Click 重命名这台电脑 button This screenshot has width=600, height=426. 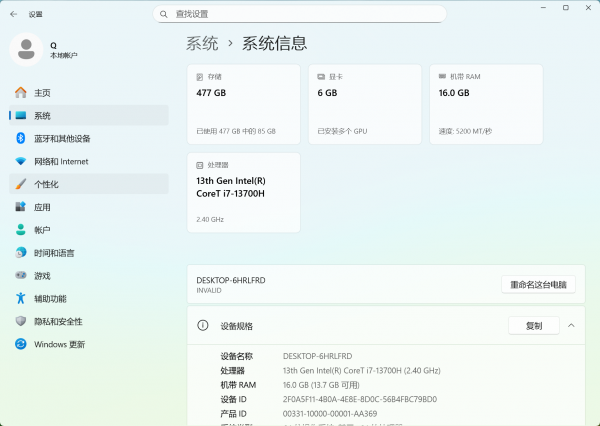click(538, 284)
